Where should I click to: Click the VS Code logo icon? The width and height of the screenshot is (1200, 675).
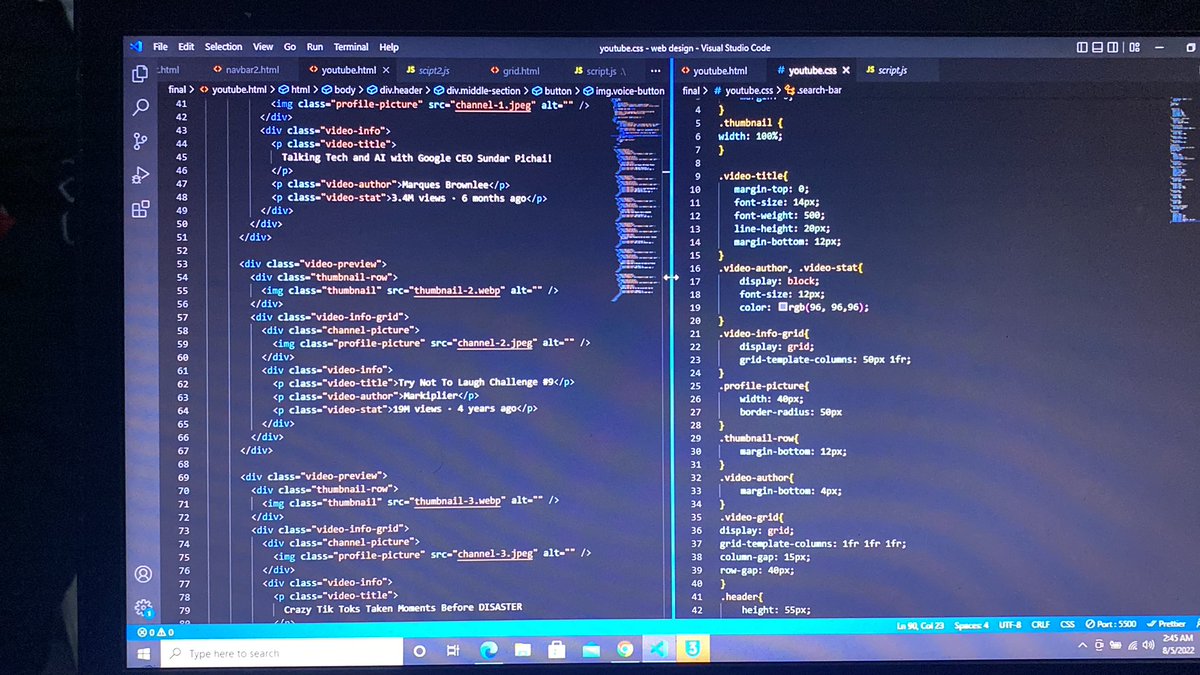tap(136, 46)
